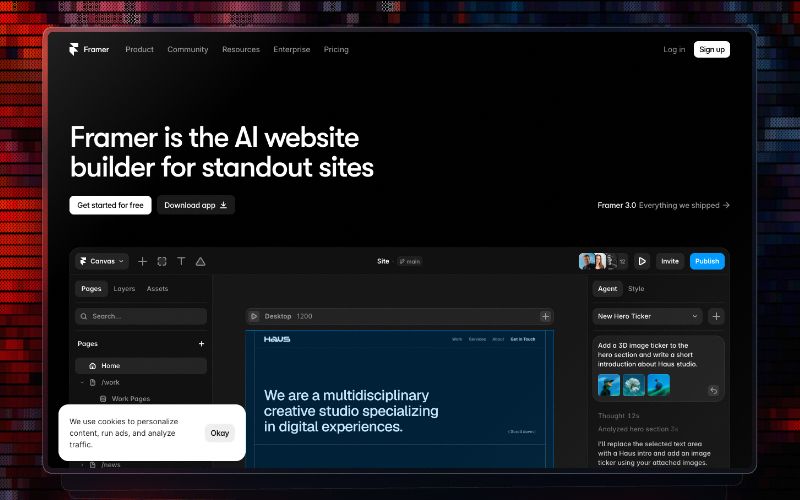Click the Sign up button
The width and height of the screenshot is (800, 500).
712,49
